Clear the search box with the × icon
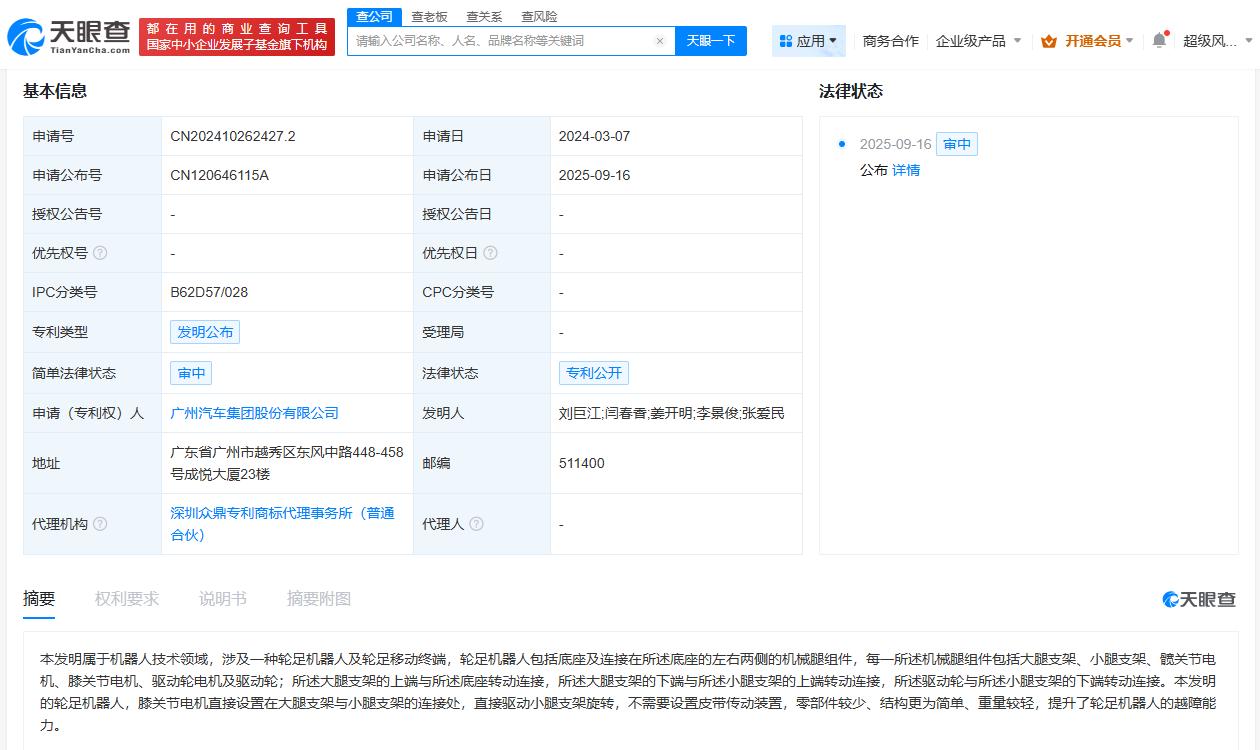 tap(658, 40)
